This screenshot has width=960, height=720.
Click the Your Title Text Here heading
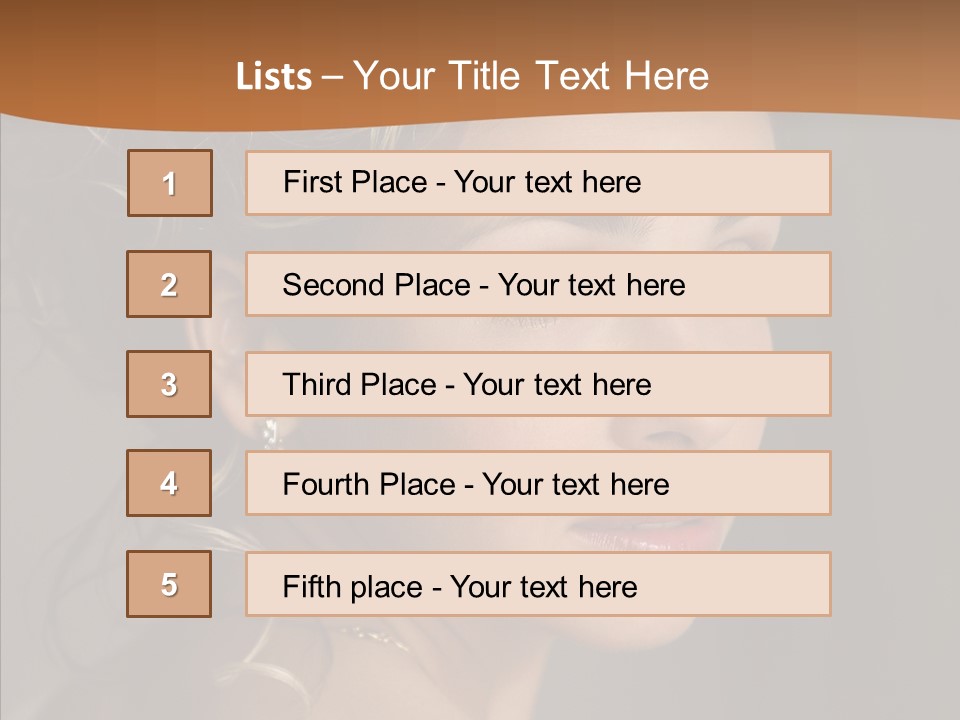(531, 76)
